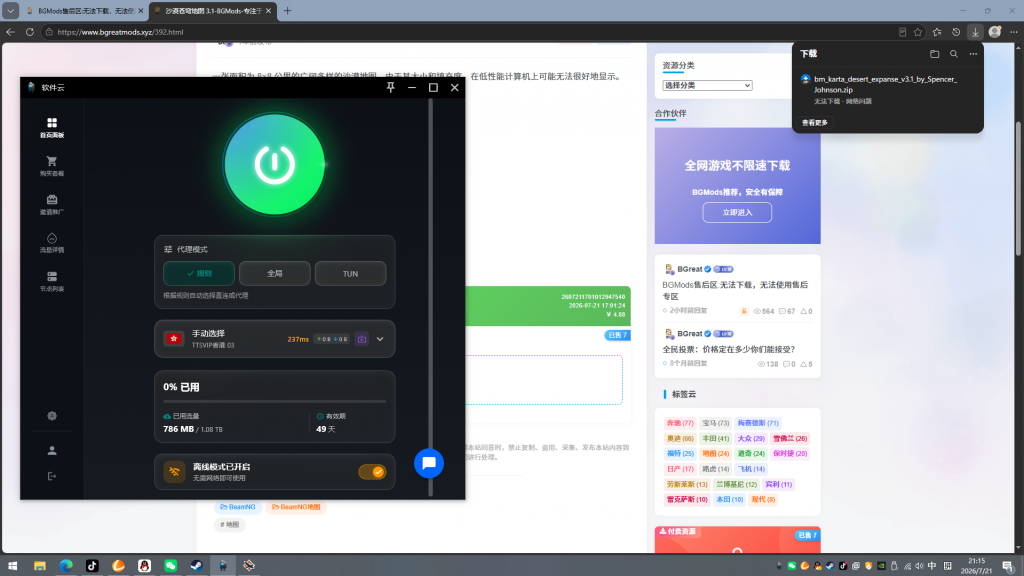
Task: Click the logout icon in the sidebar
Action: 52,476
